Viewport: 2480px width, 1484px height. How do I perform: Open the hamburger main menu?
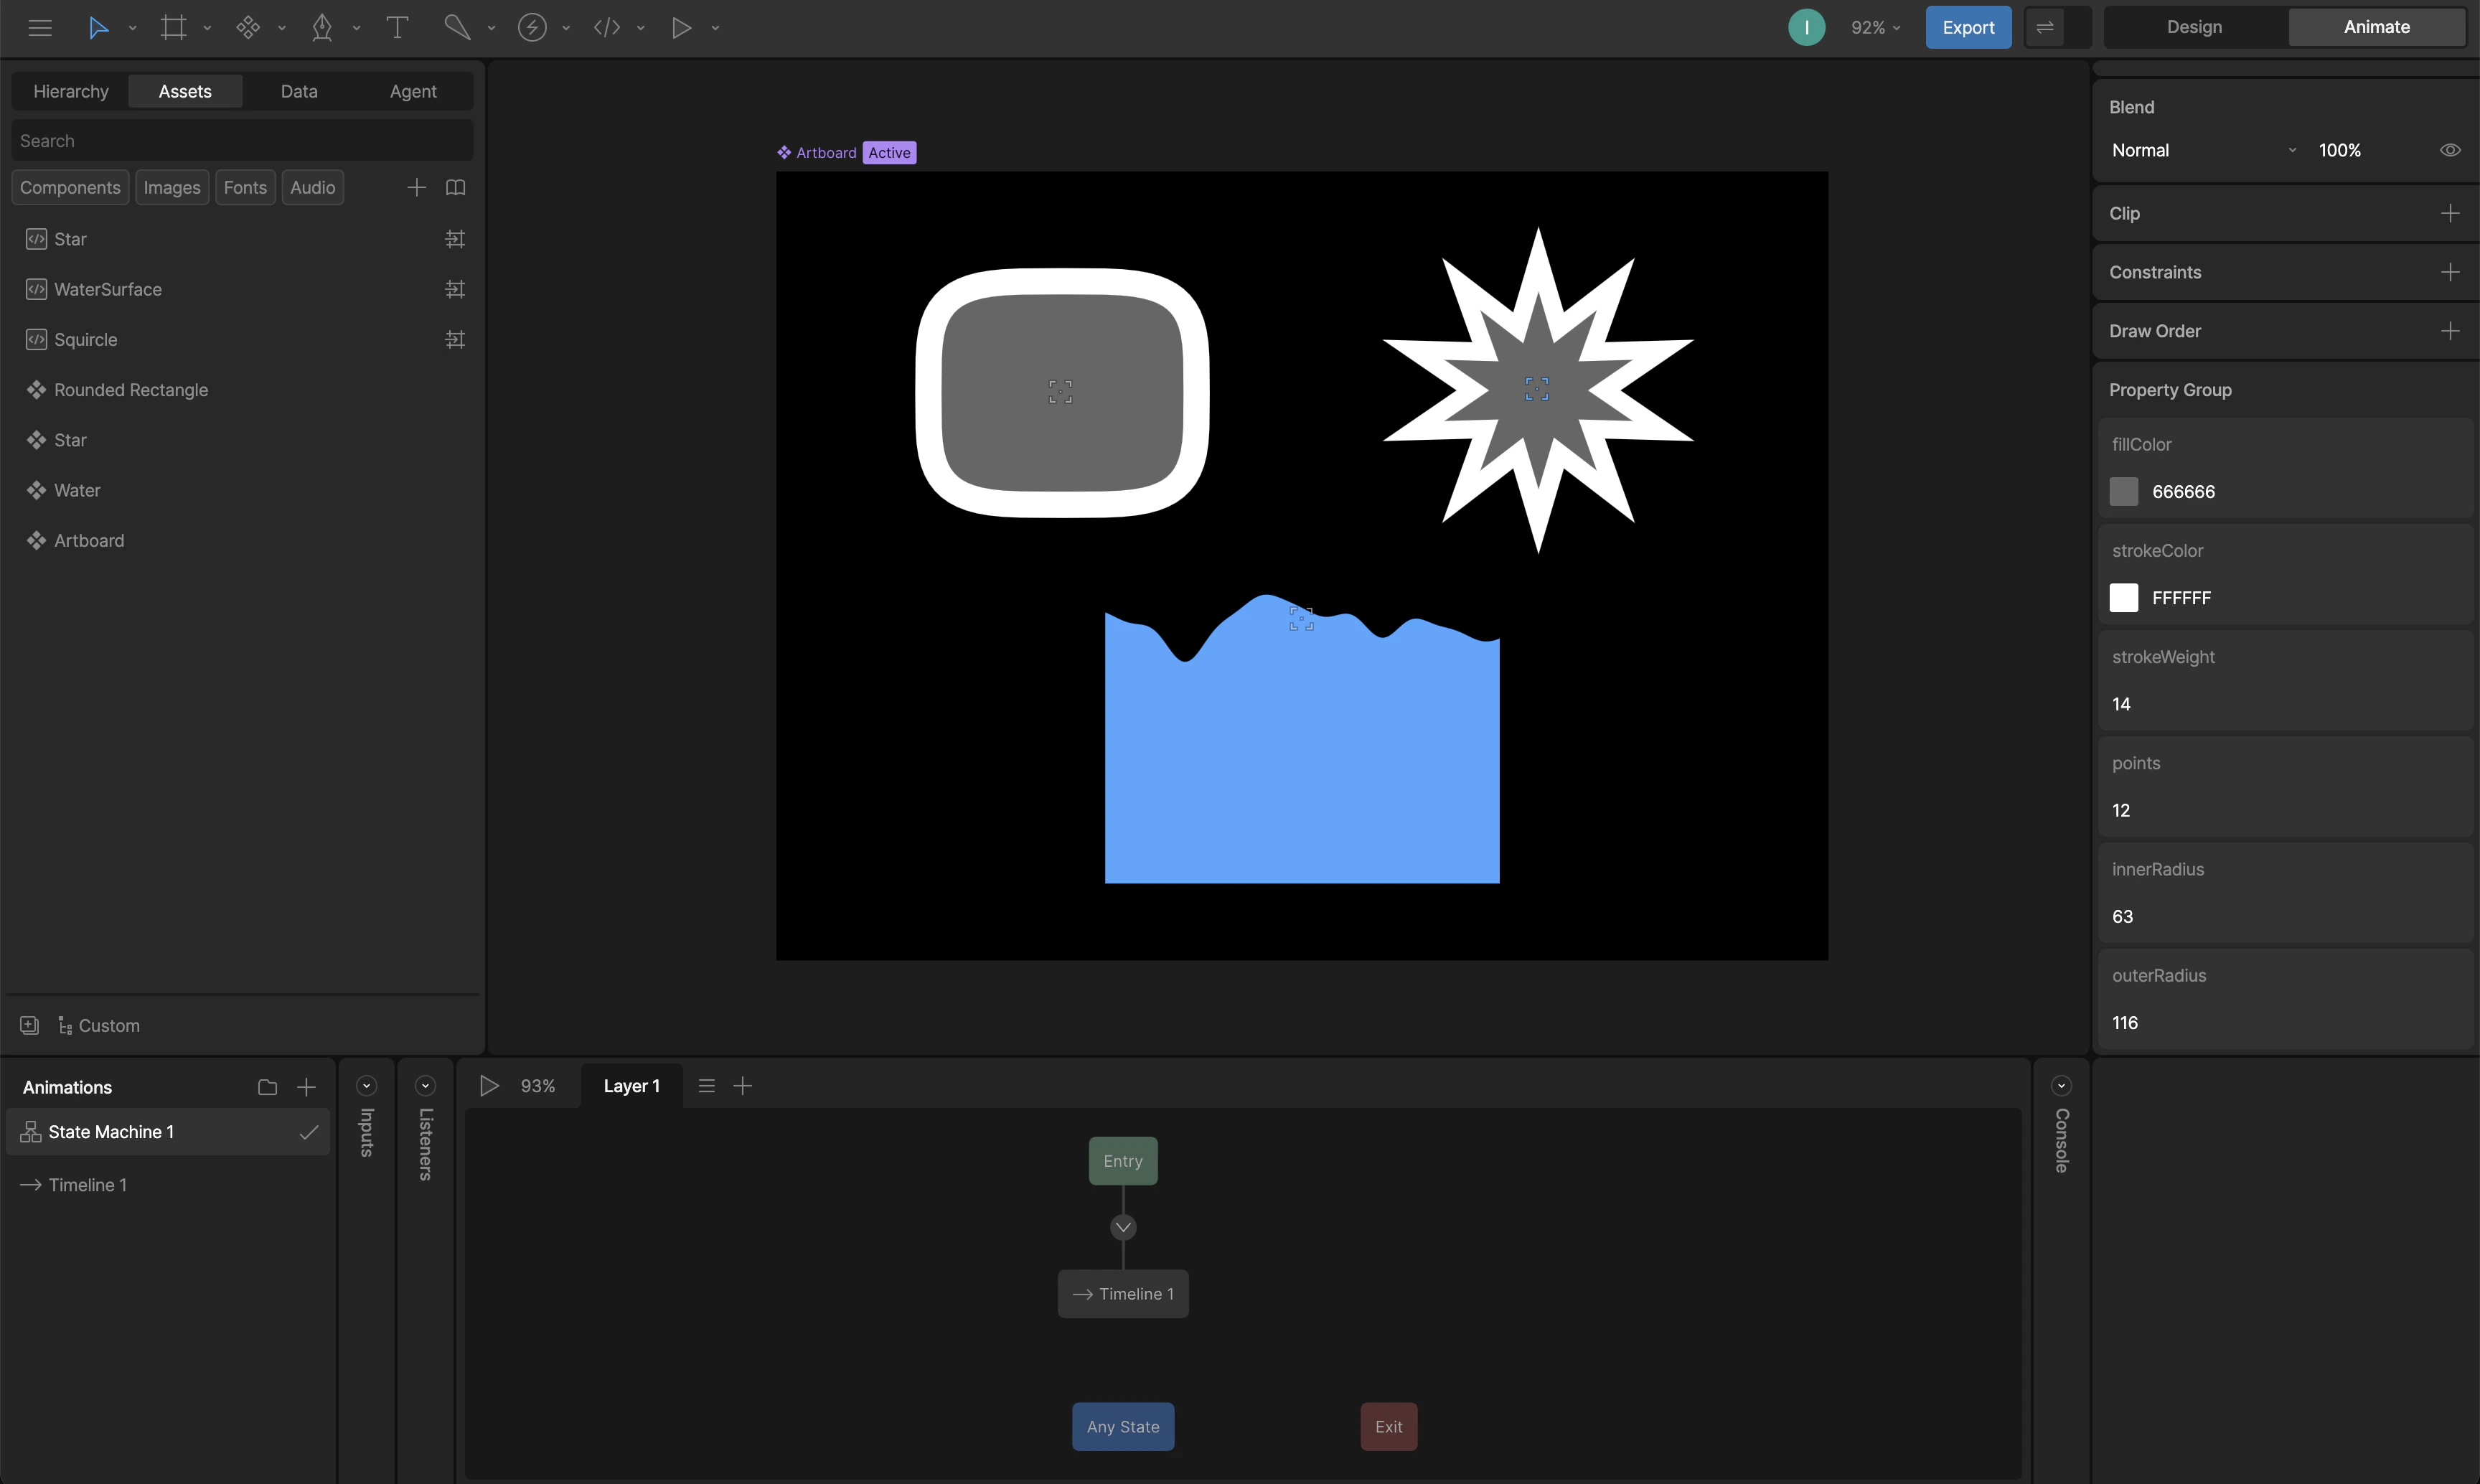pos(40,27)
